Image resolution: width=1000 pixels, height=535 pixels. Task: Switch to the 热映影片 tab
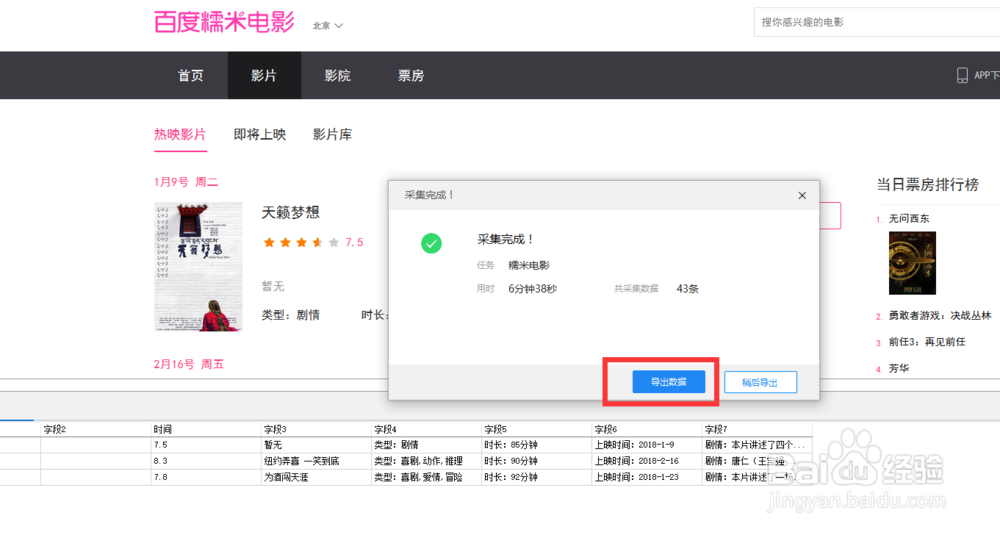click(180, 135)
